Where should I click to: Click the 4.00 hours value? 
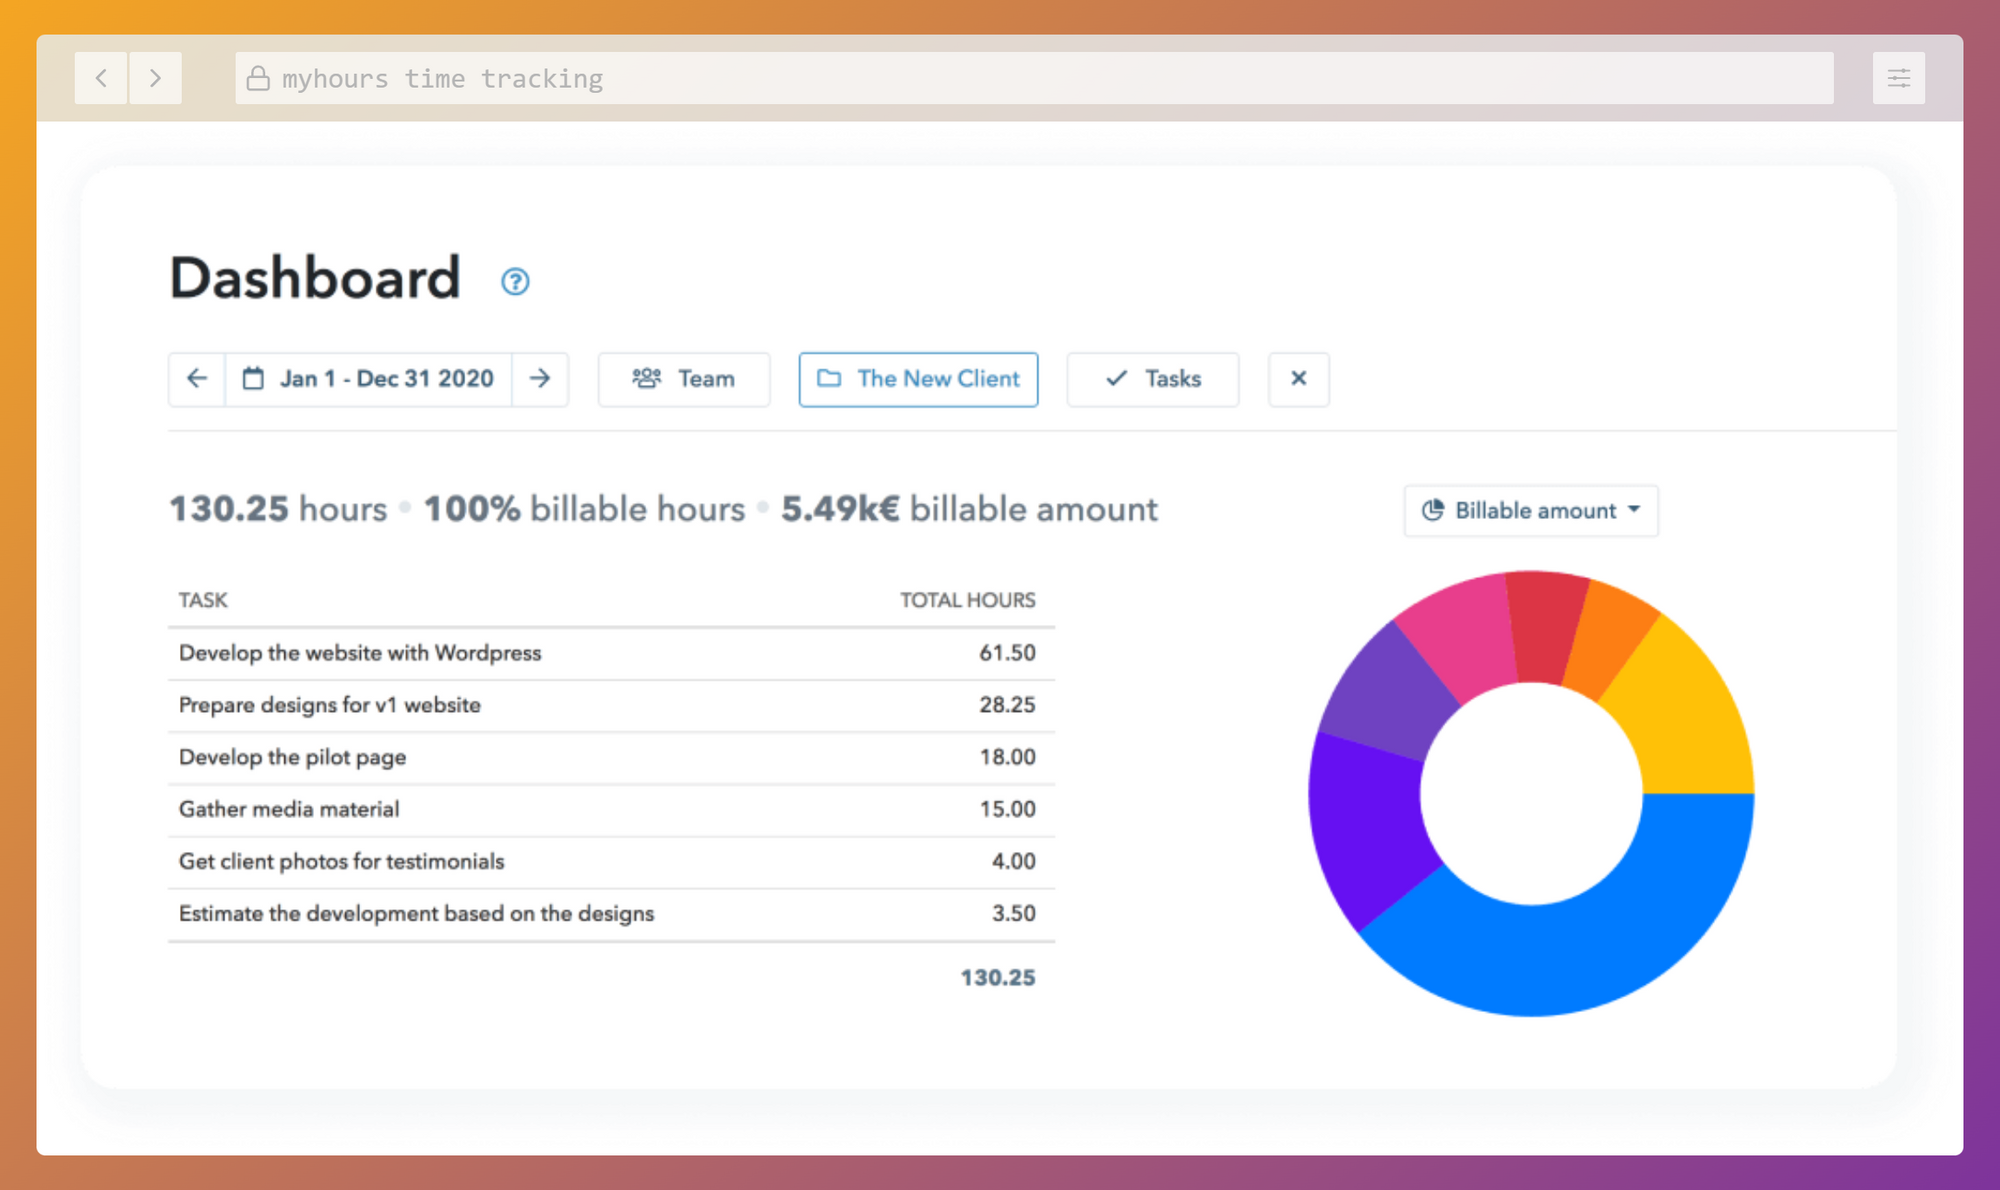[1013, 861]
